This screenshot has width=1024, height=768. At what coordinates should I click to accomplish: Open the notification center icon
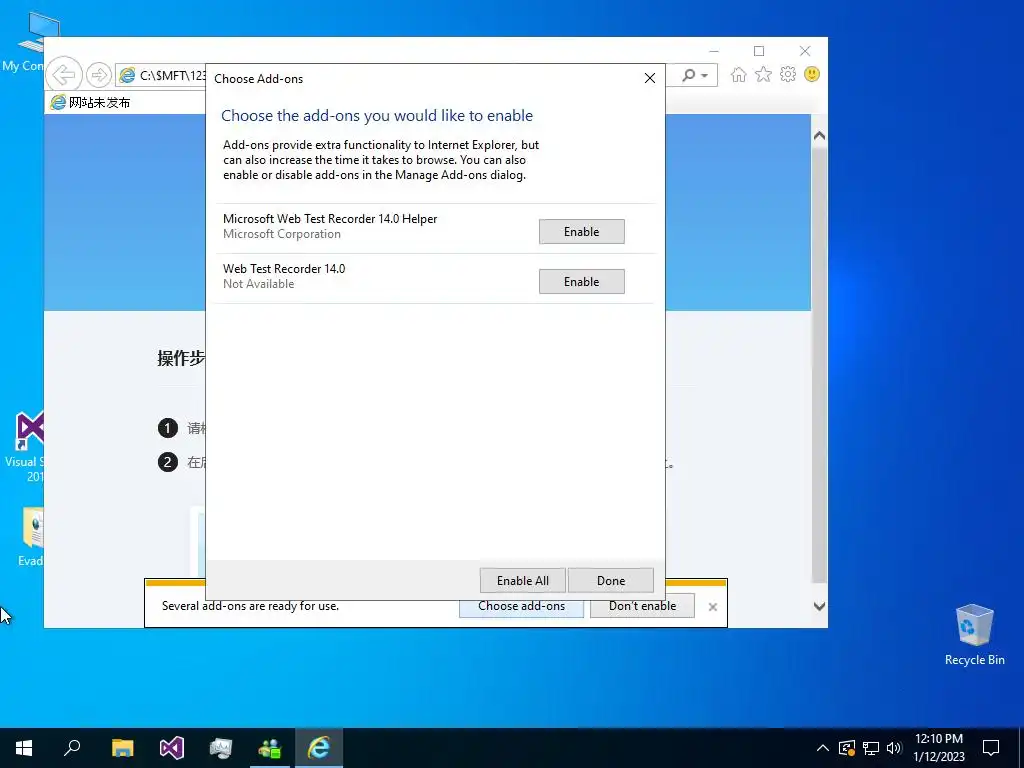tap(991, 748)
